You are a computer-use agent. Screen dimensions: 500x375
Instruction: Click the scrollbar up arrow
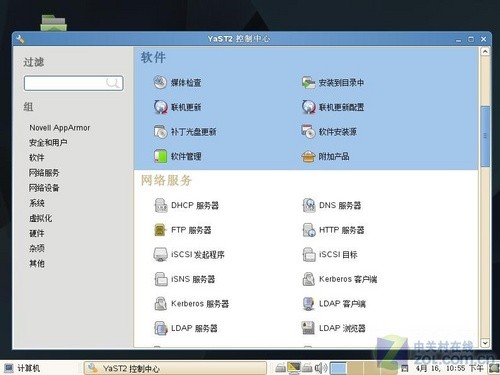[485, 52]
